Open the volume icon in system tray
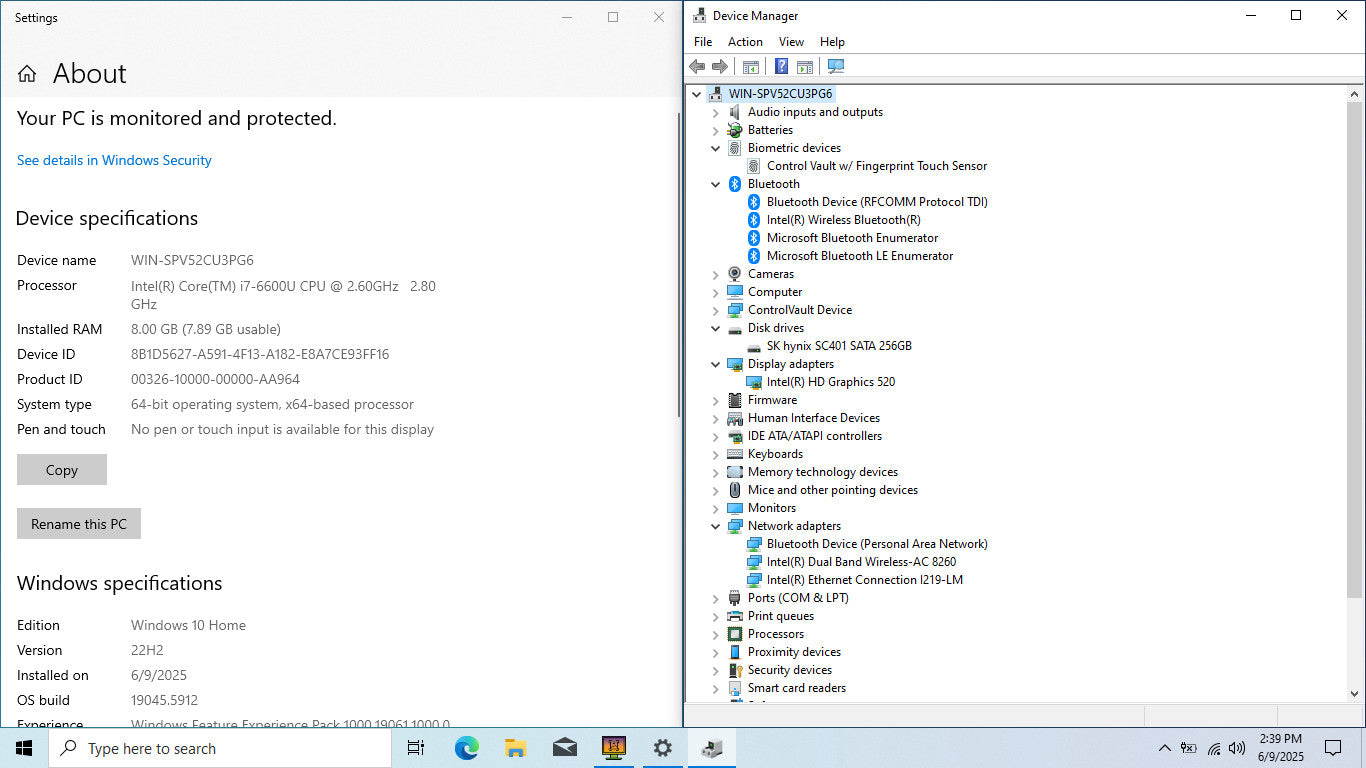This screenshot has width=1366, height=768. [1237, 748]
